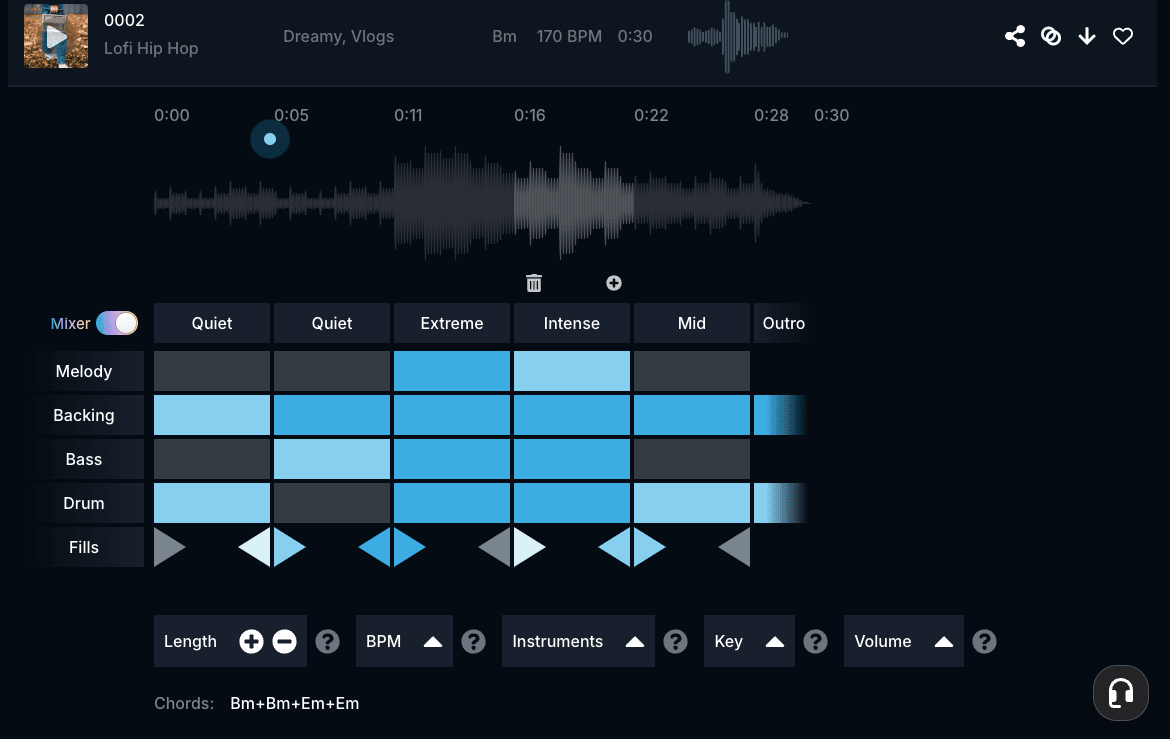Click the share icon for the track
This screenshot has width=1170, height=739.
[1015, 36]
